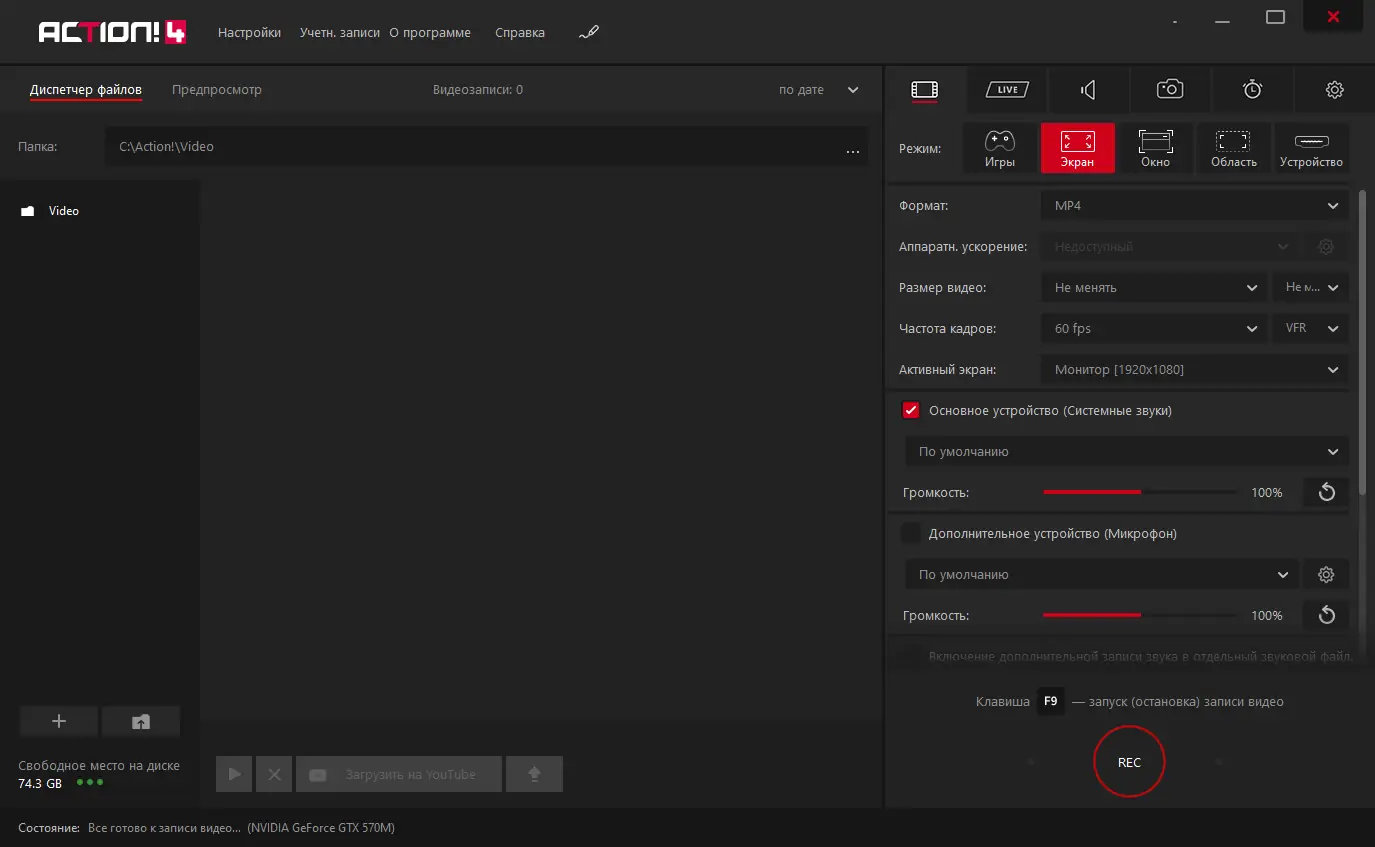Viewport: 1375px width, 847px height.
Task: Maximize the Action! window
Action: (1275, 17)
